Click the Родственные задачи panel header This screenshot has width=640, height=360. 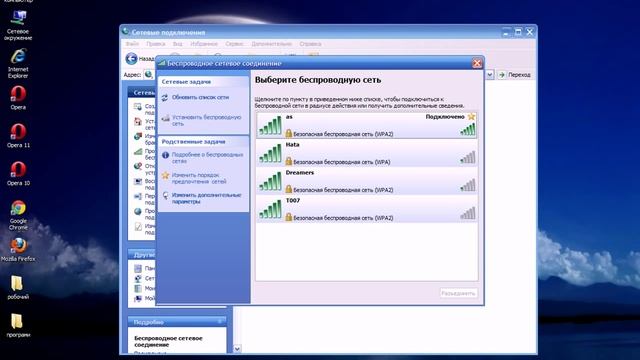pyautogui.click(x=203, y=142)
